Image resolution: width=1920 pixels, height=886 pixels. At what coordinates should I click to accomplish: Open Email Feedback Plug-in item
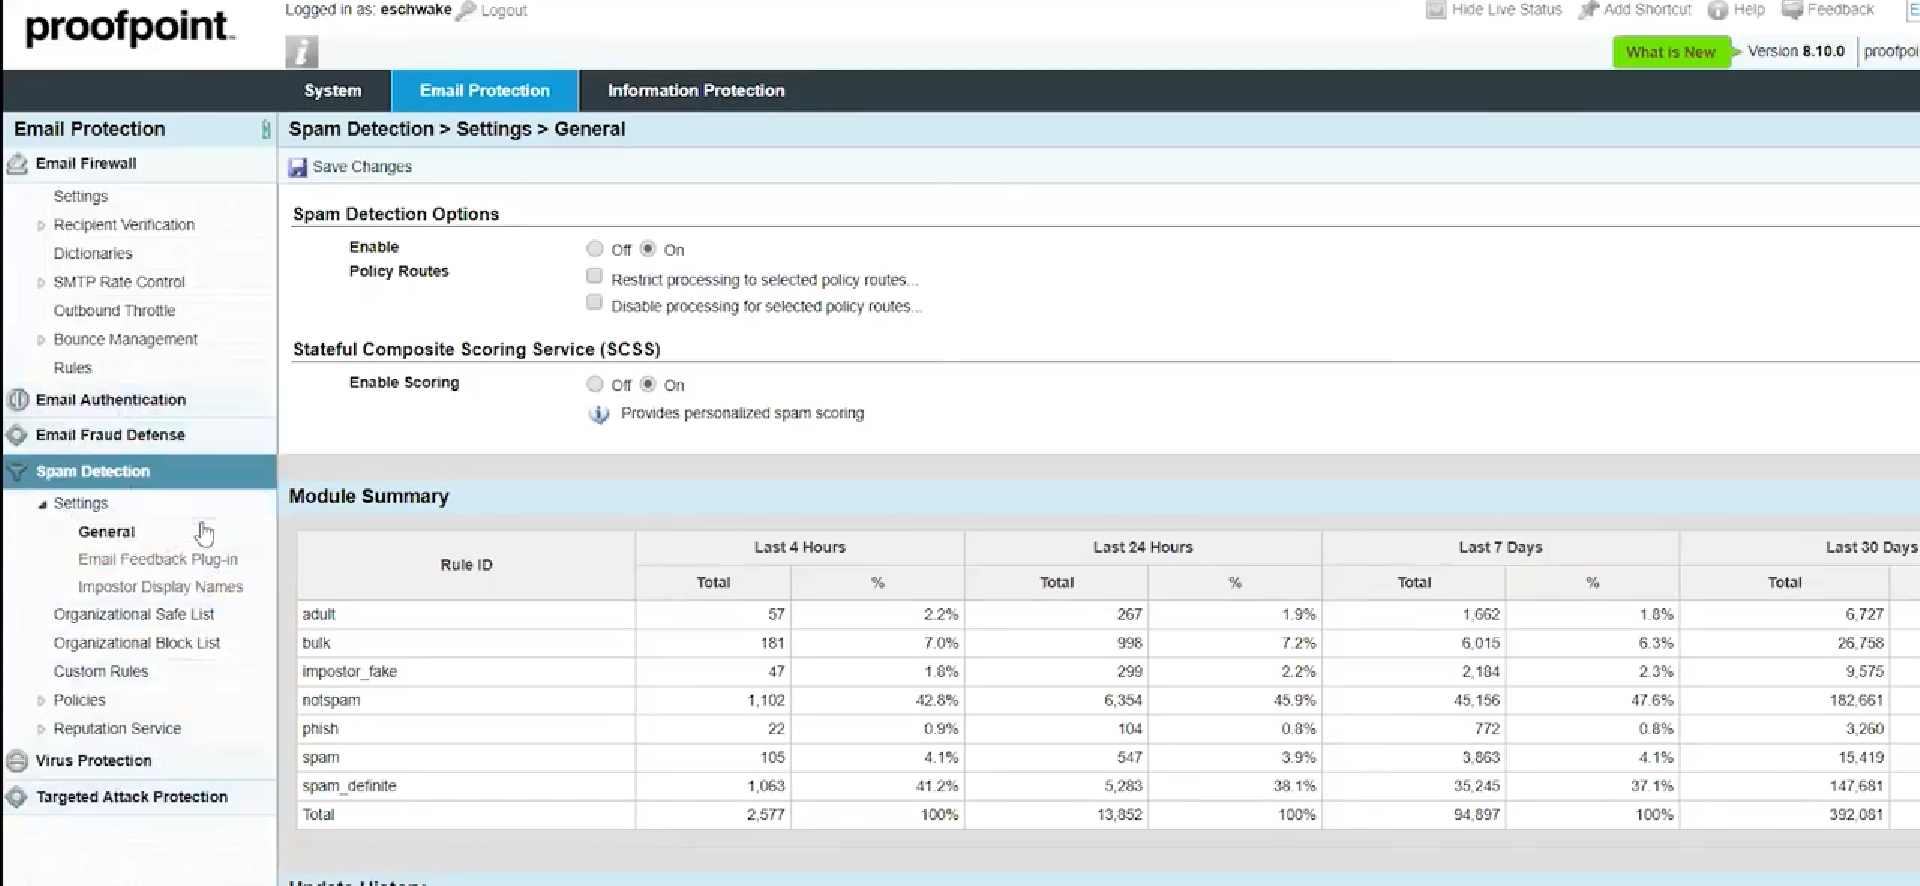click(x=158, y=560)
